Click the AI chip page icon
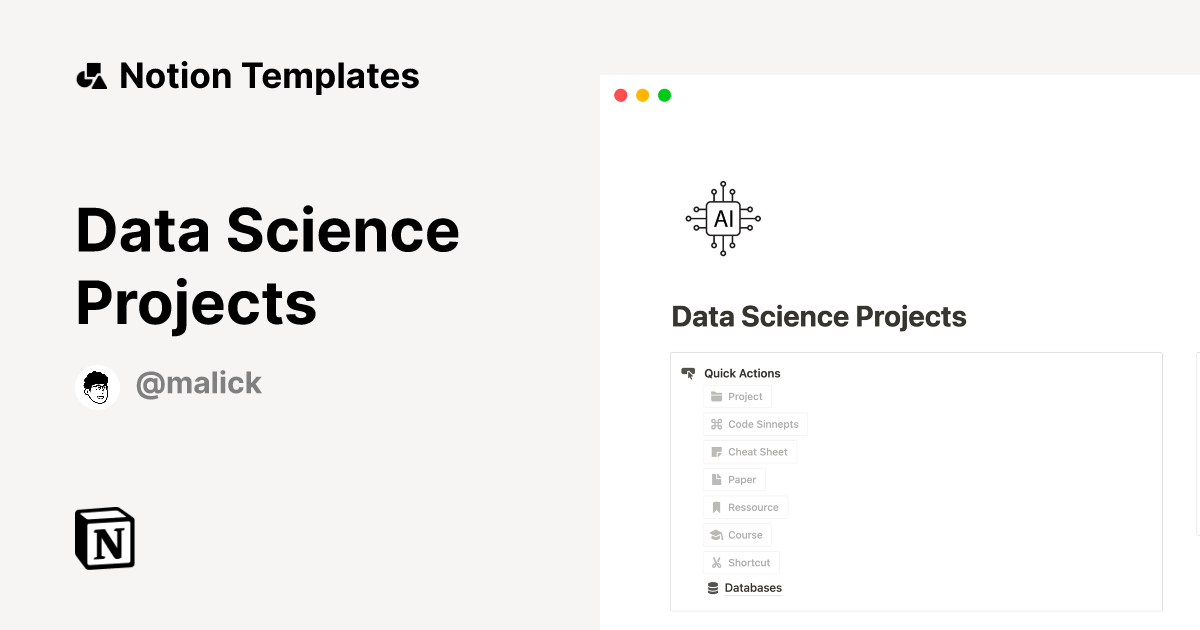1200x630 pixels. click(x=723, y=218)
